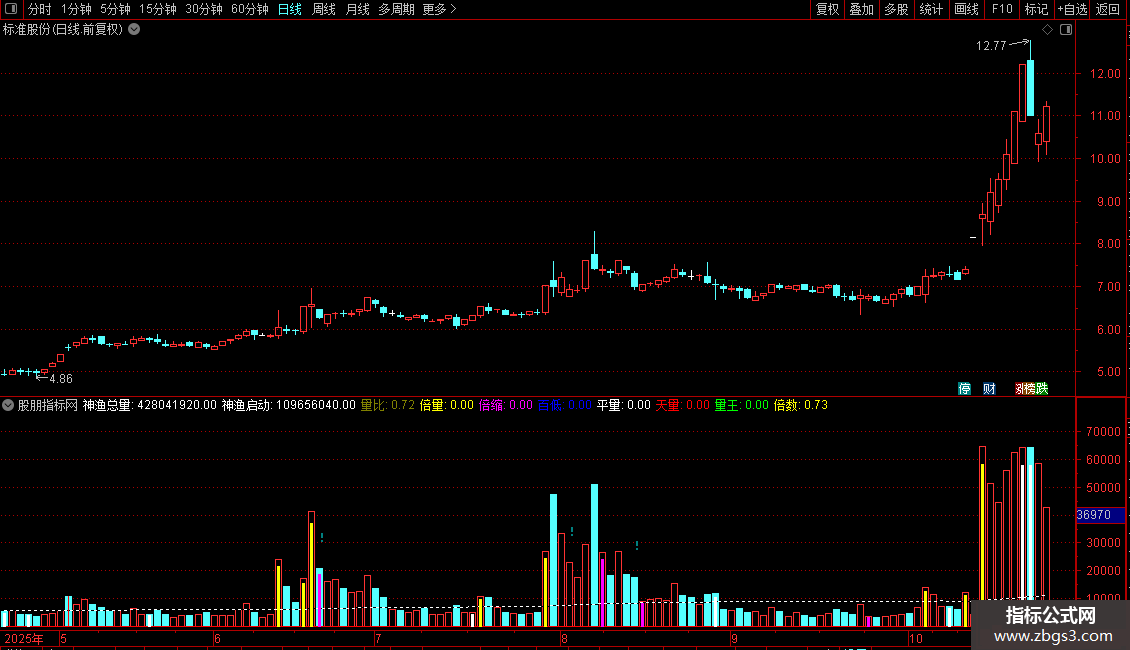Toggle the right info panel icon
This screenshot has height=650, width=1130.
click(1066, 30)
